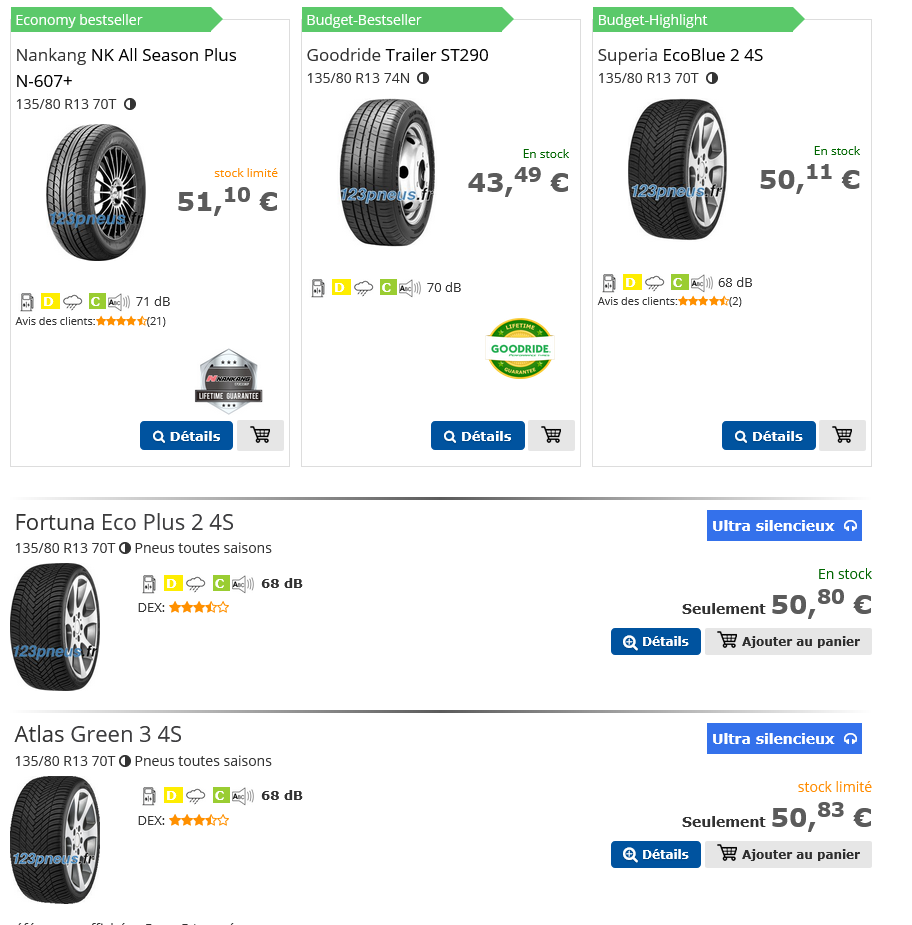This screenshot has width=912, height=925.
Task: Click the Nankang lifetime guarantee badge
Action: (x=228, y=381)
